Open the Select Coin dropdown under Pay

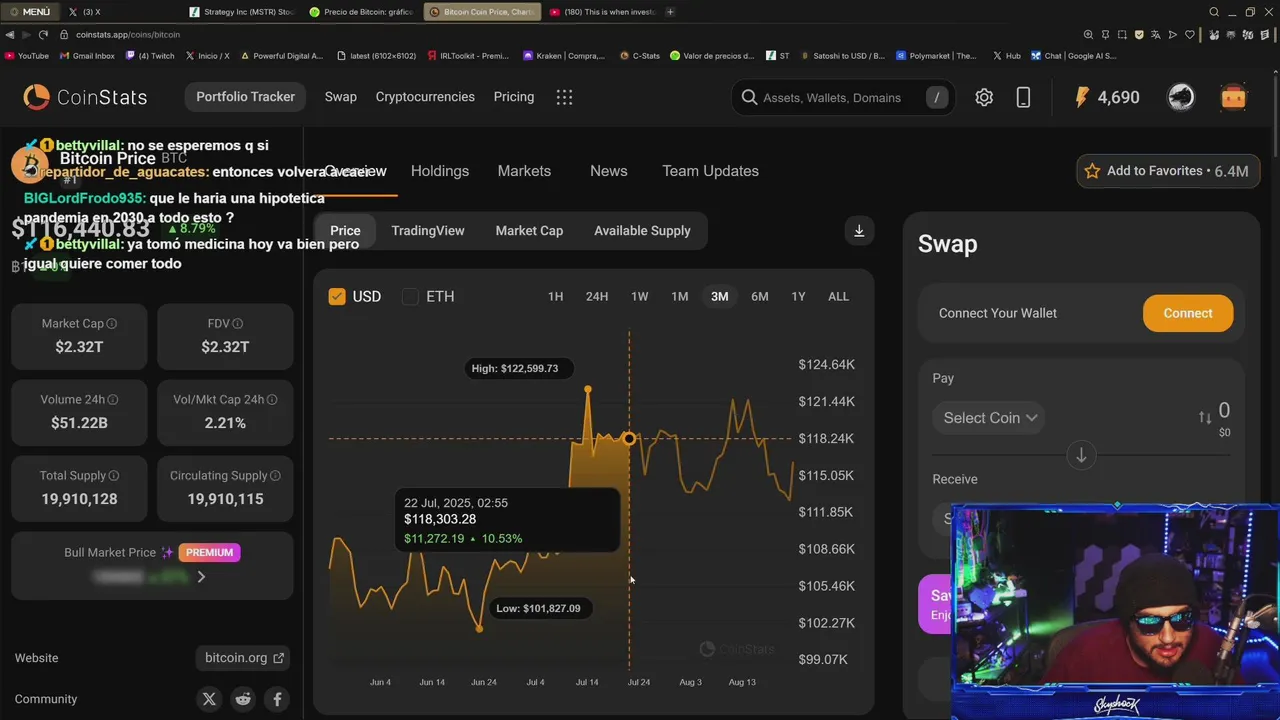click(x=990, y=418)
